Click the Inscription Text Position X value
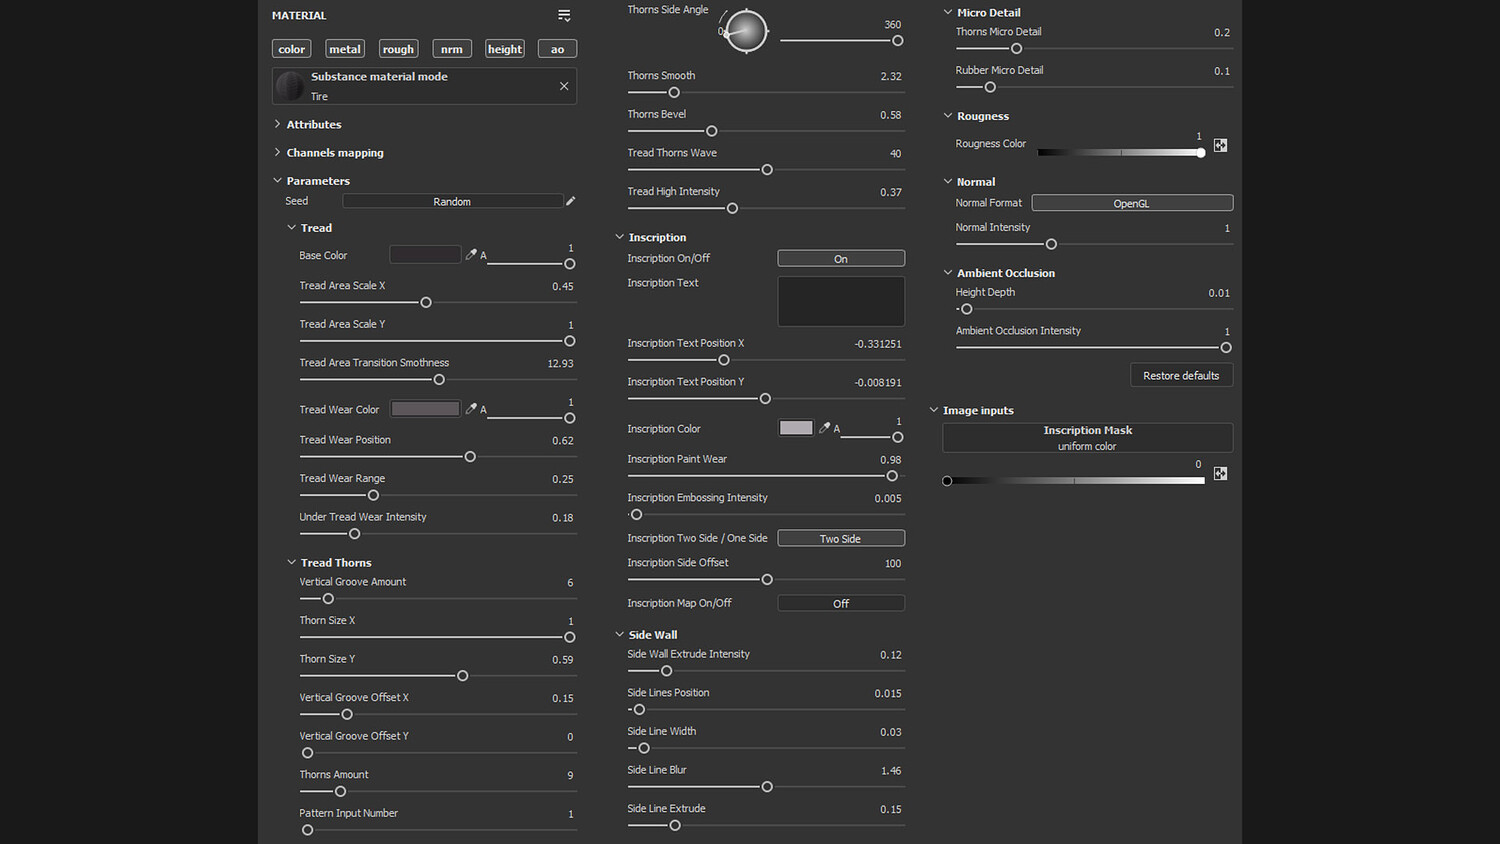 coord(878,344)
